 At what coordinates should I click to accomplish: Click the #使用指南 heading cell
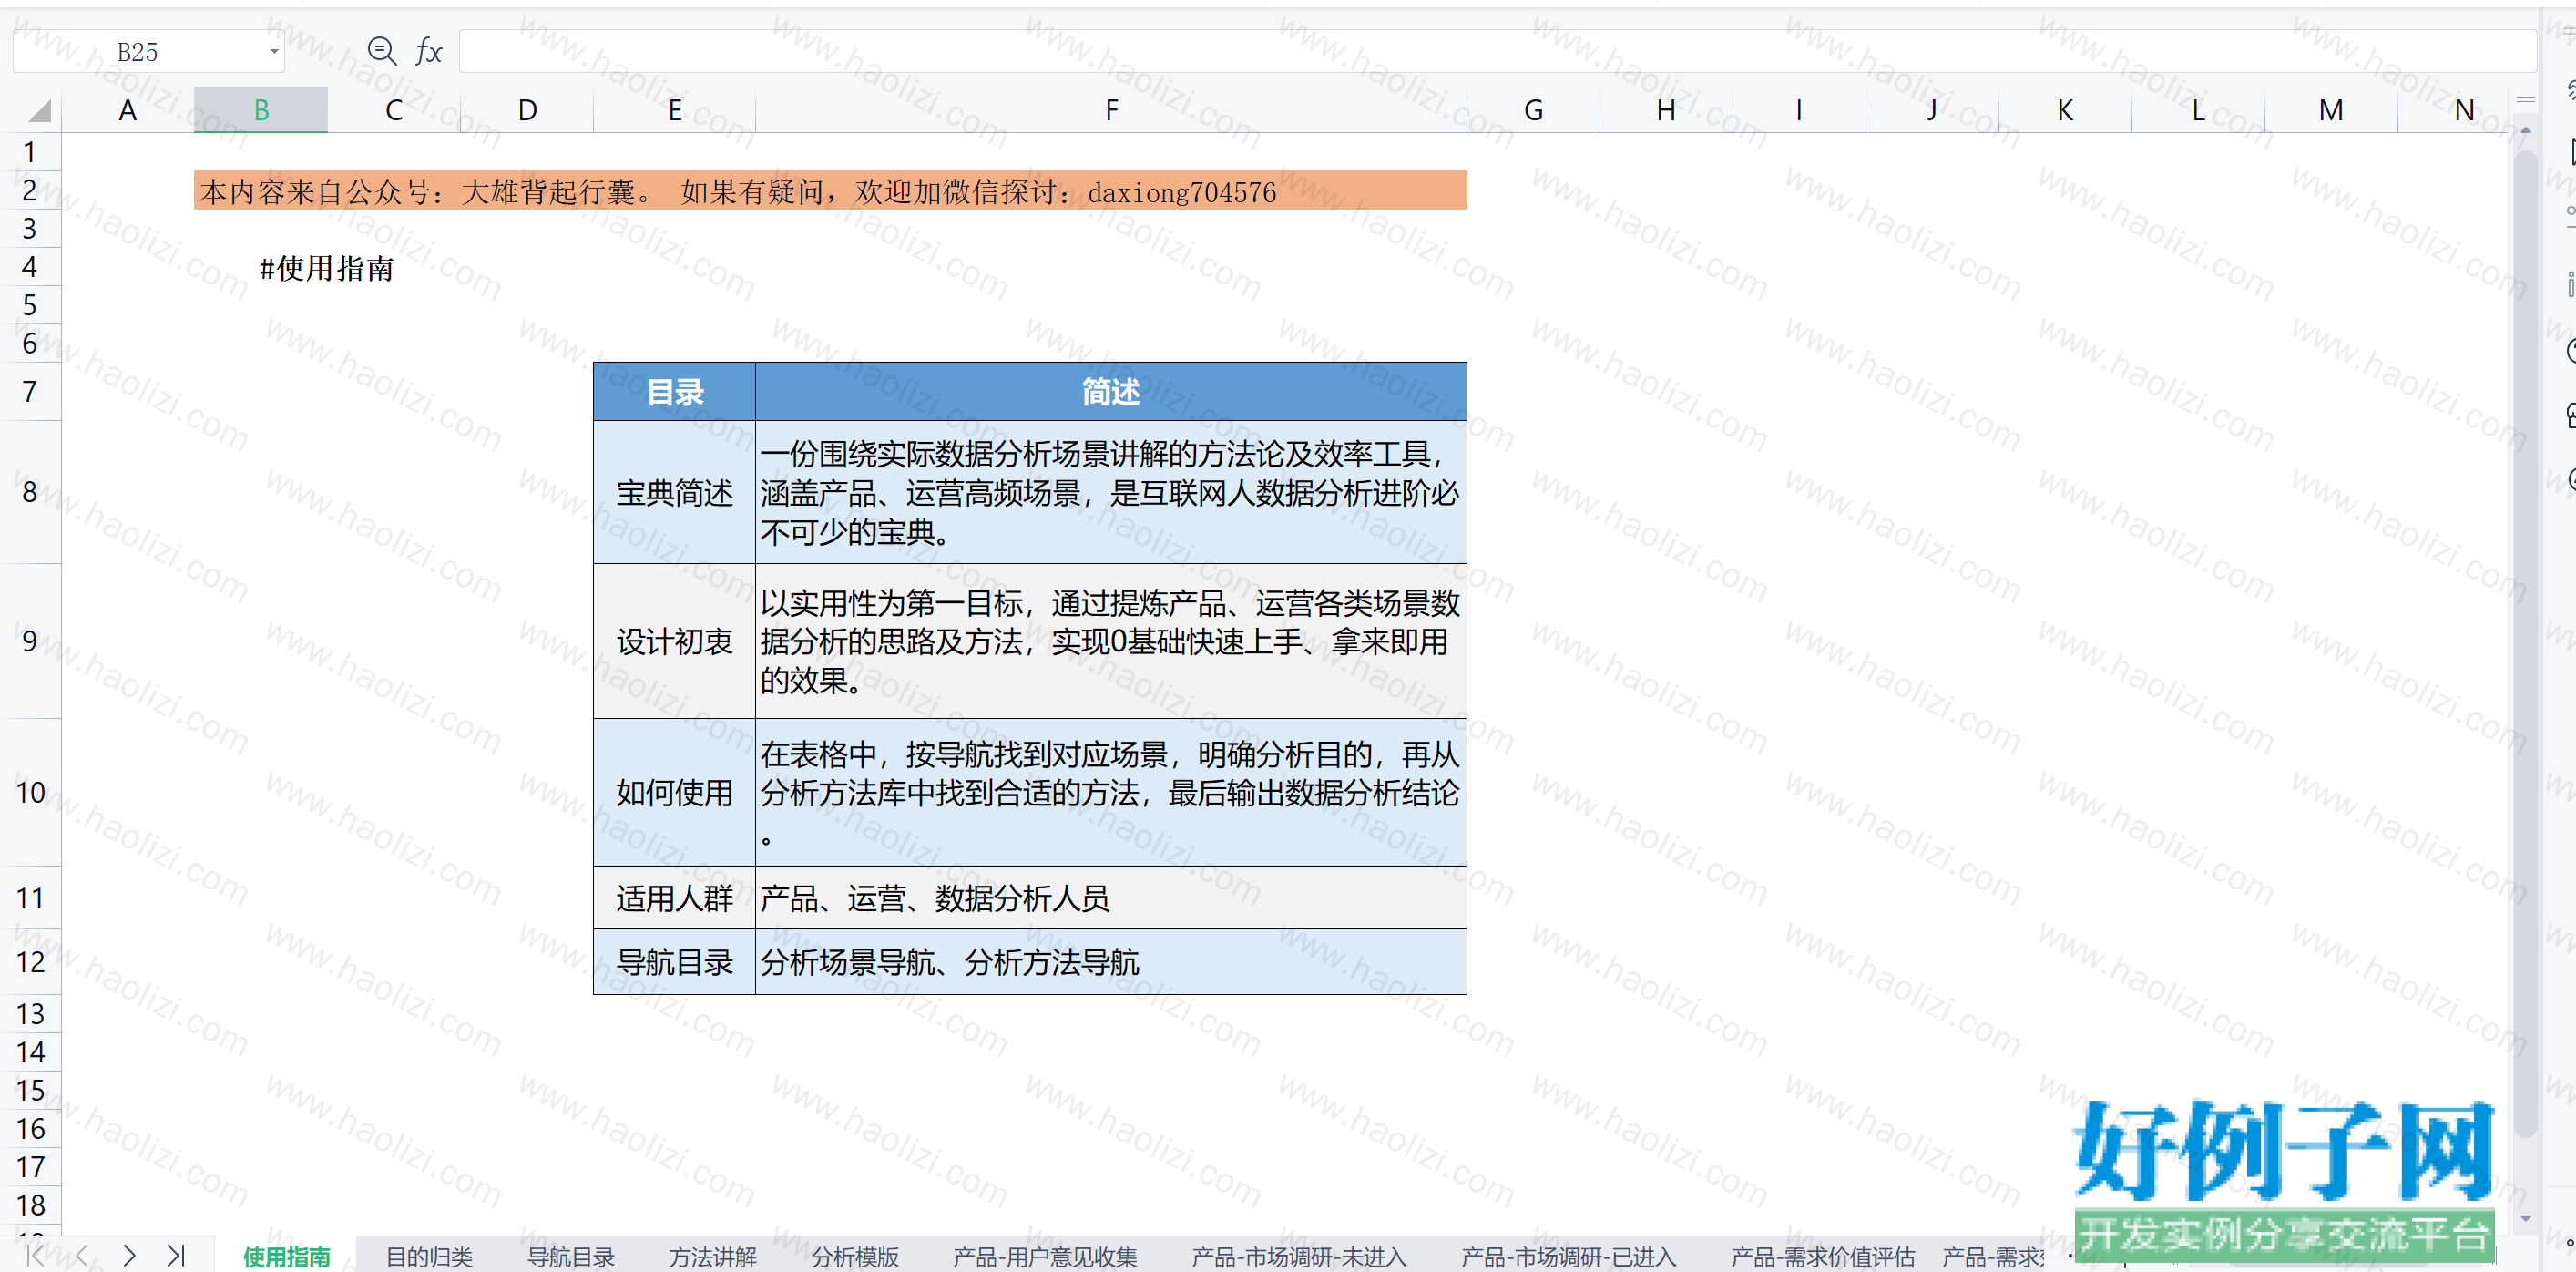327,267
